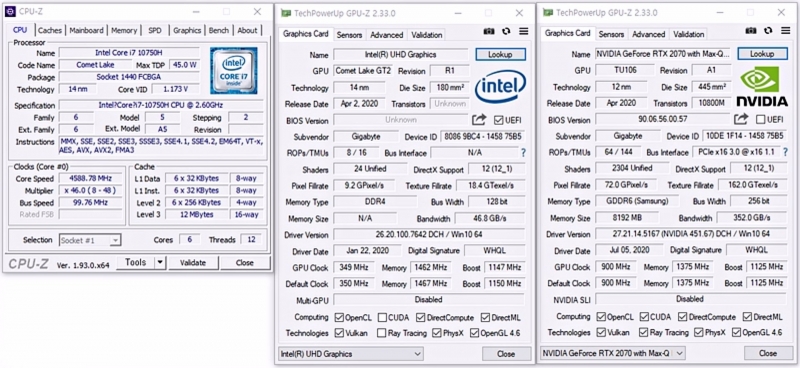Click Close button at bottom of NVIDIA GPU-Z
Screen dimensions: 800x368
pos(768,353)
